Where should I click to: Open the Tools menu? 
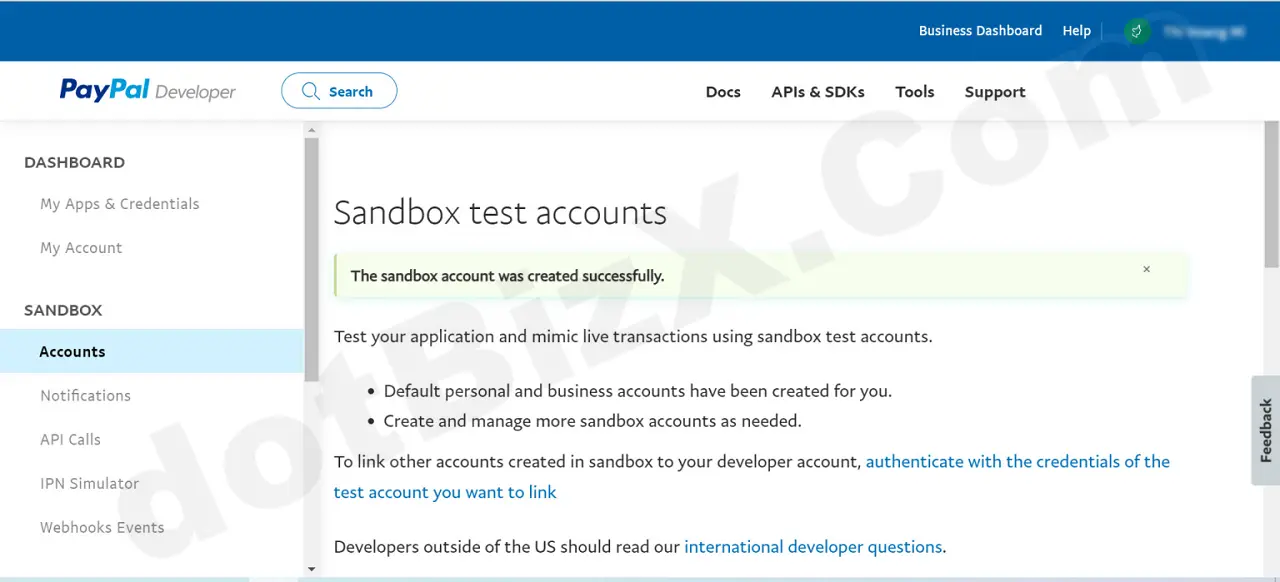pyautogui.click(x=914, y=91)
